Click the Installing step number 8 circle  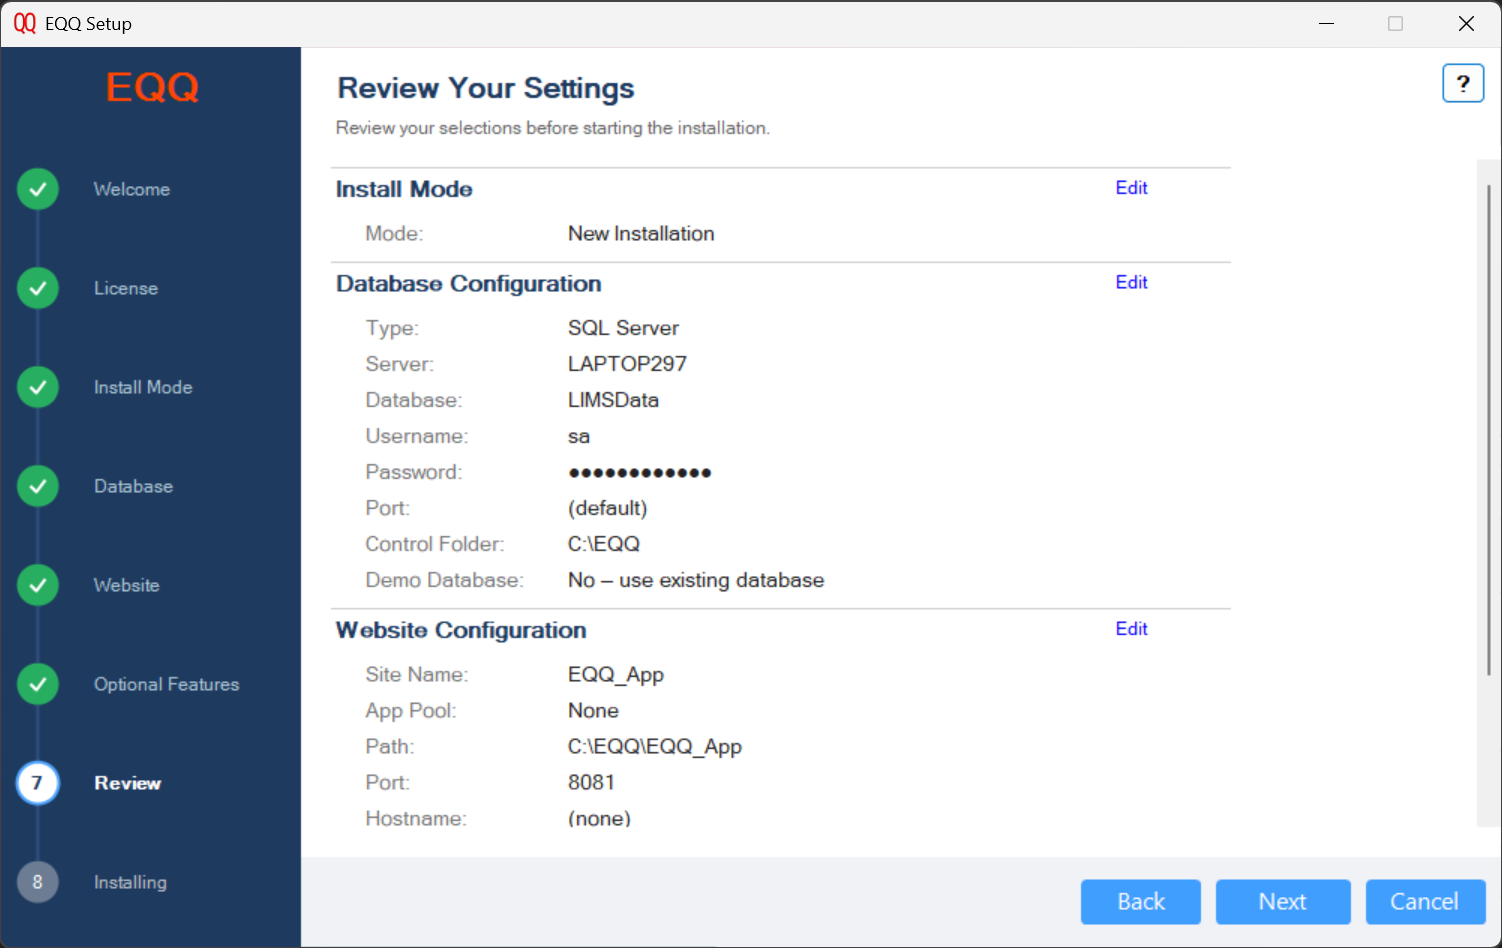37,882
